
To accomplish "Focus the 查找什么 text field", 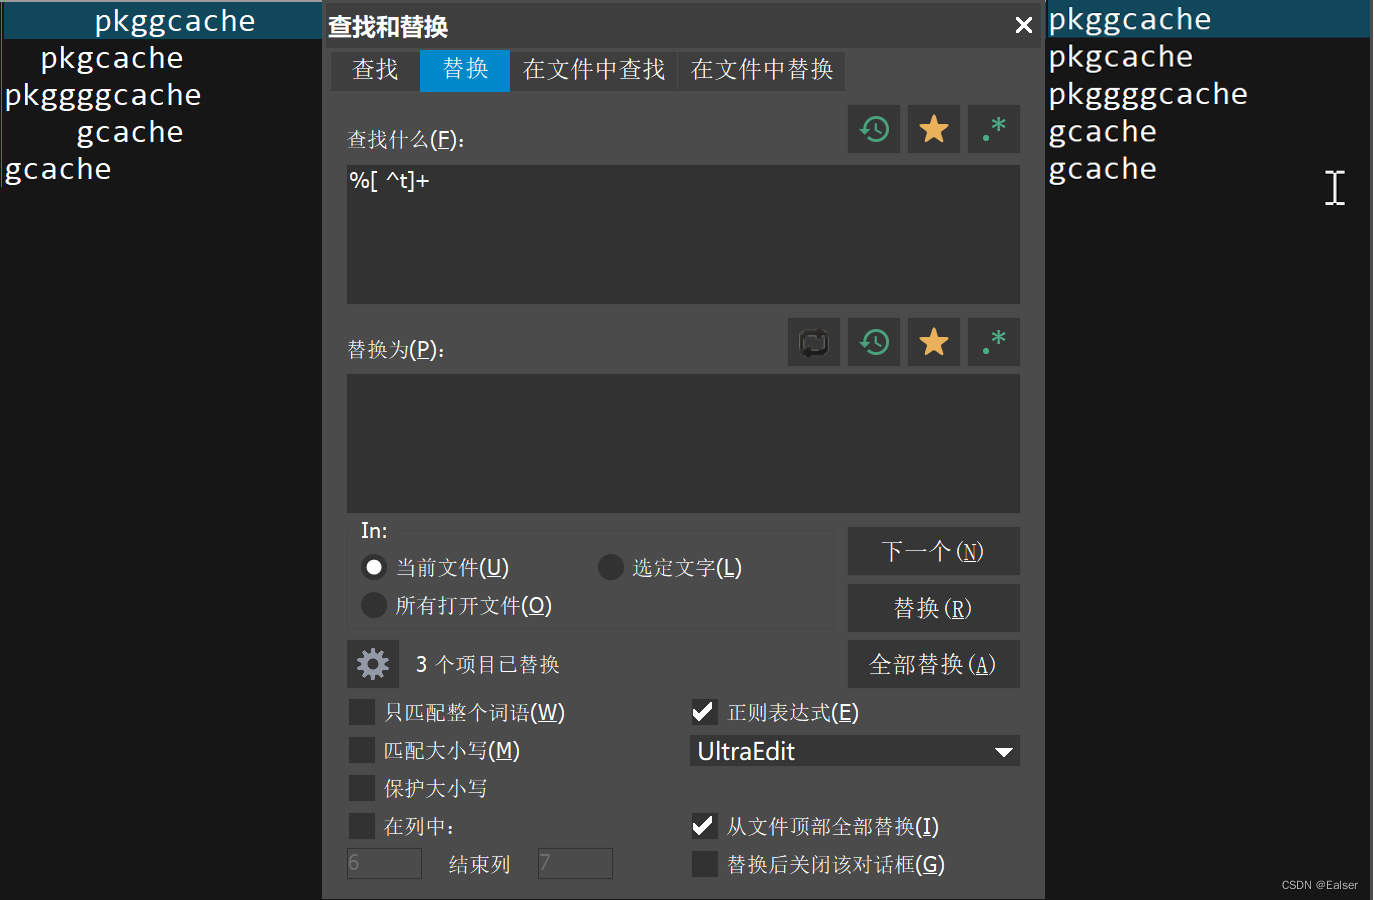I will click(x=683, y=234).
